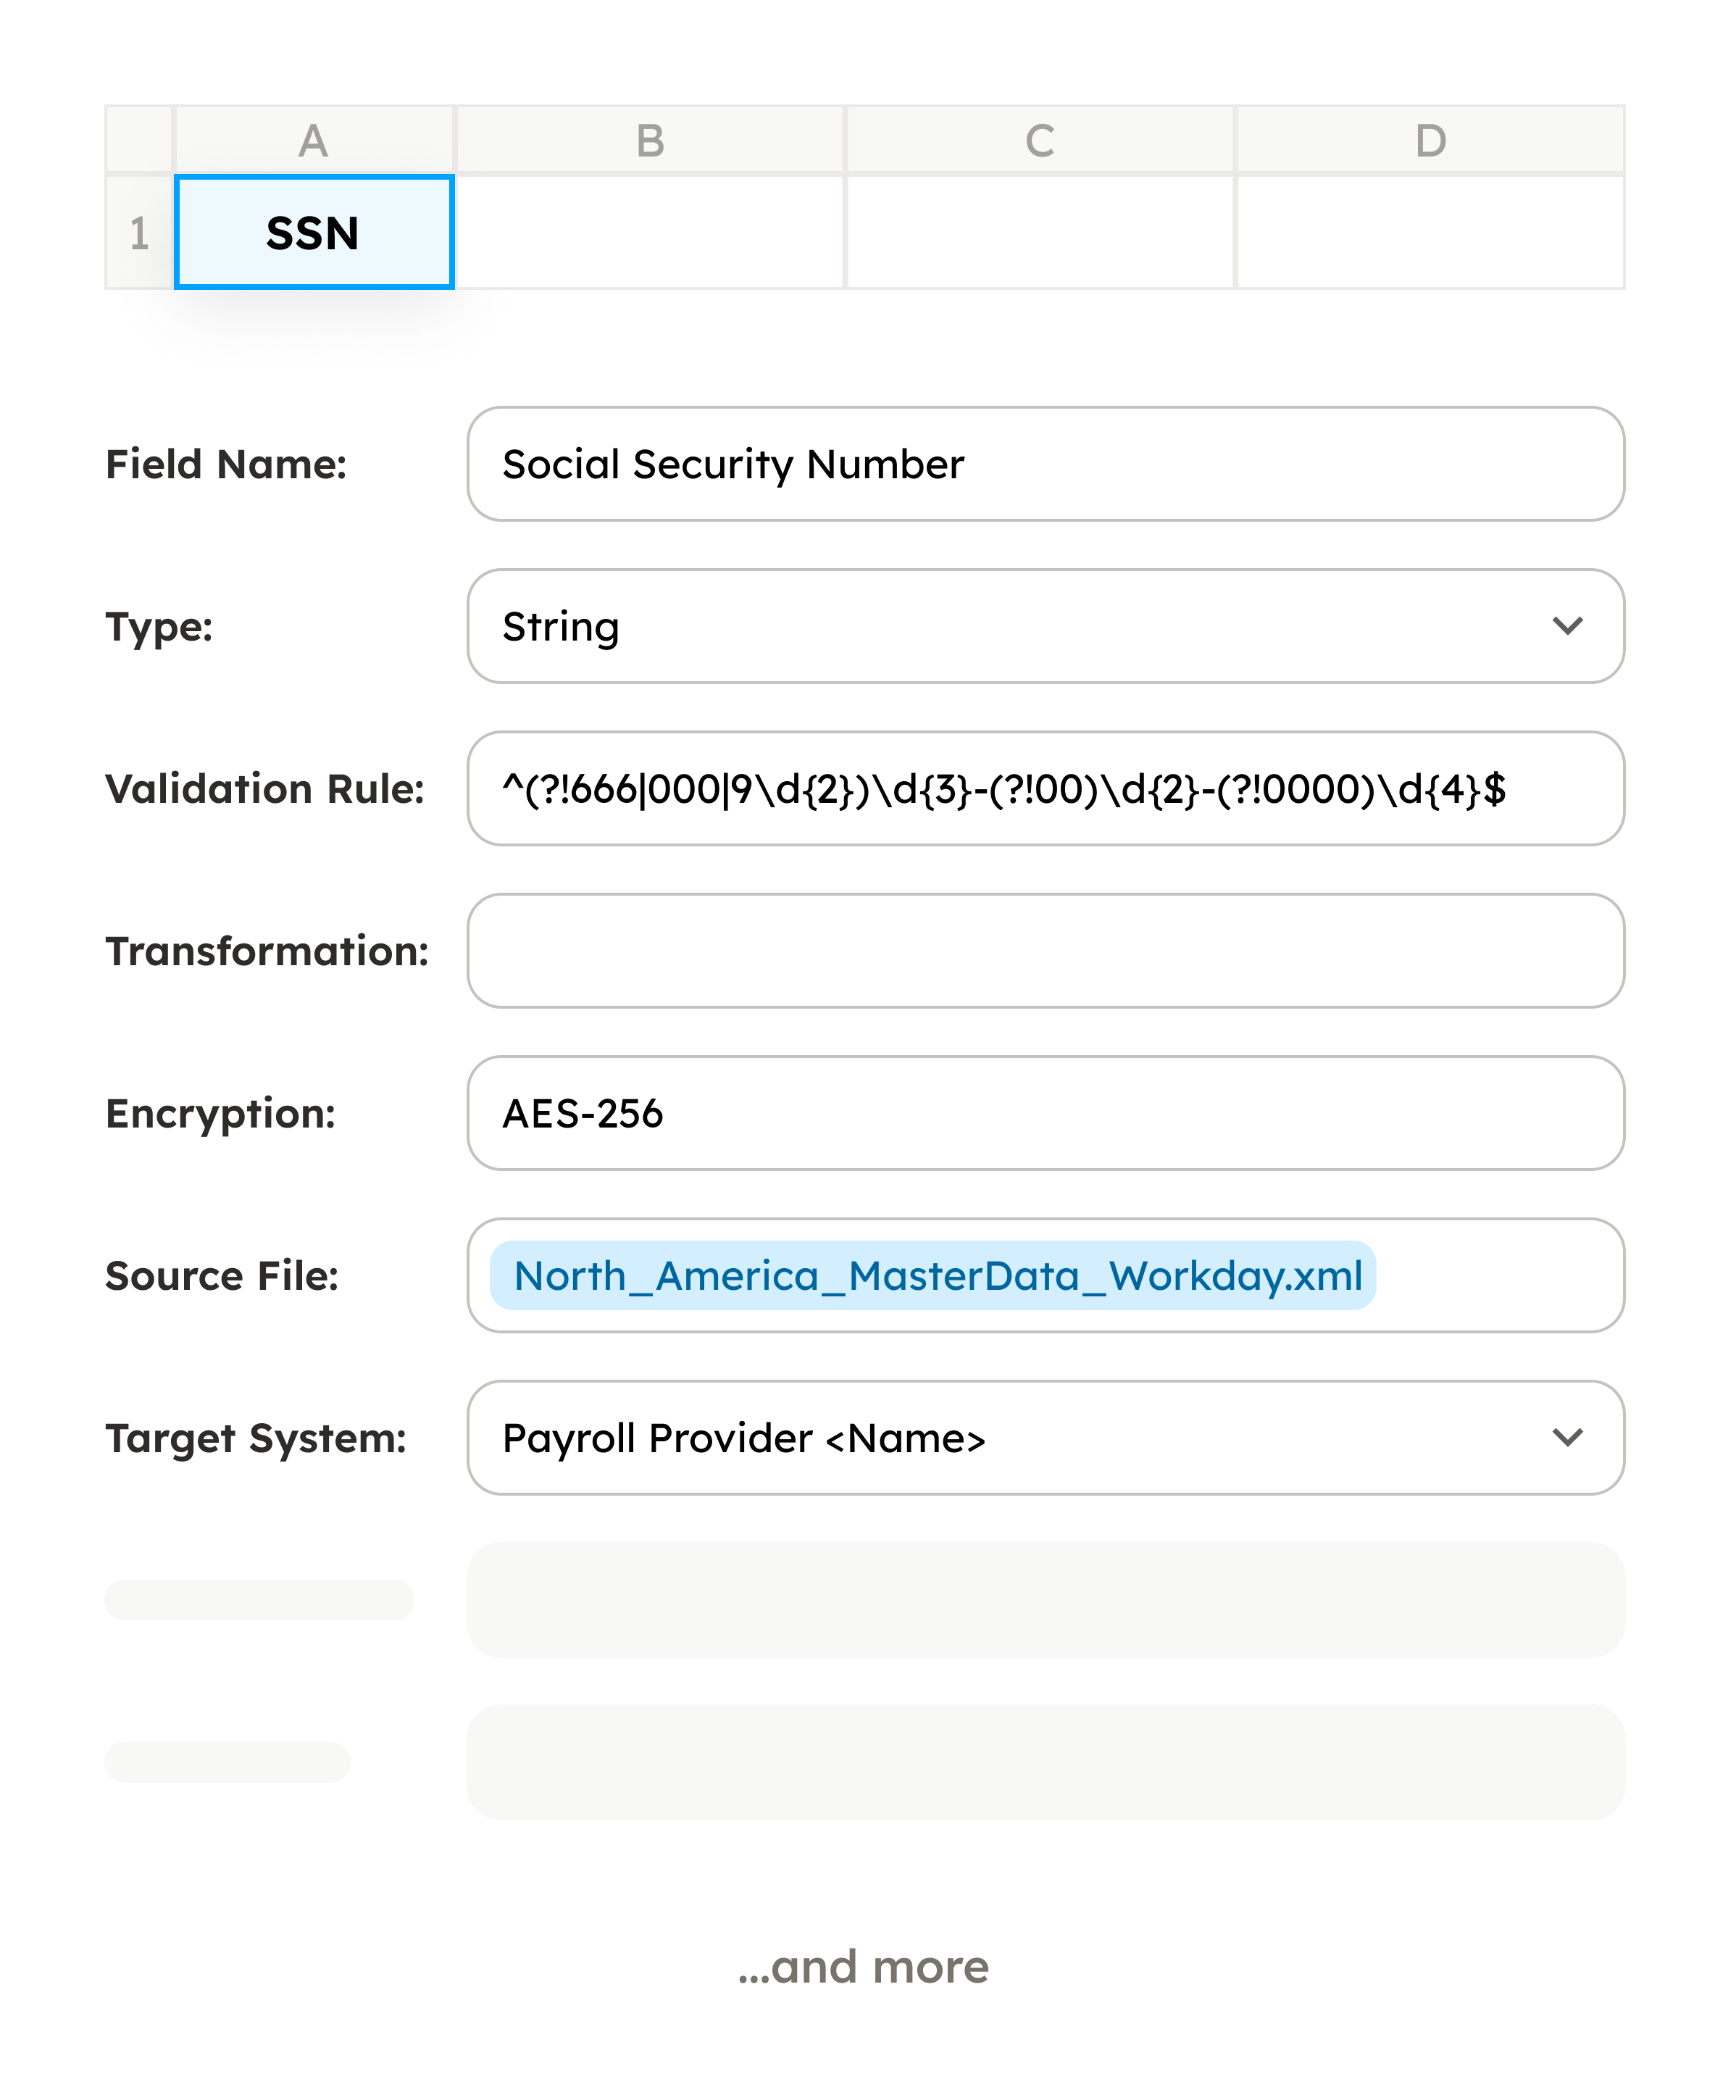Viewport: 1736px width, 2100px height.
Task: Click column C header
Action: tap(1040, 140)
